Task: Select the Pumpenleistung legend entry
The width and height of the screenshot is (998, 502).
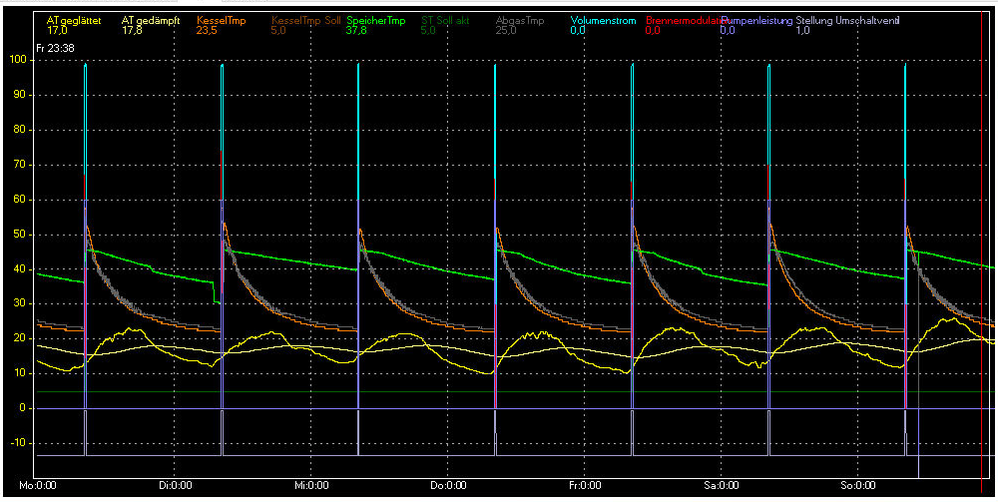Action: (x=756, y=20)
